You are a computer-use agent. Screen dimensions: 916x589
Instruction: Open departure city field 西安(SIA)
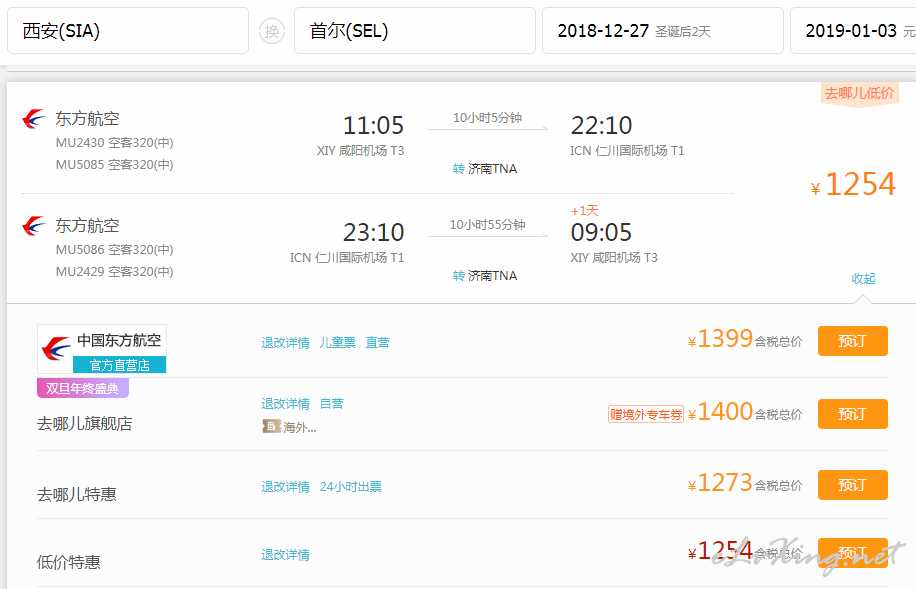tap(128, 30)
